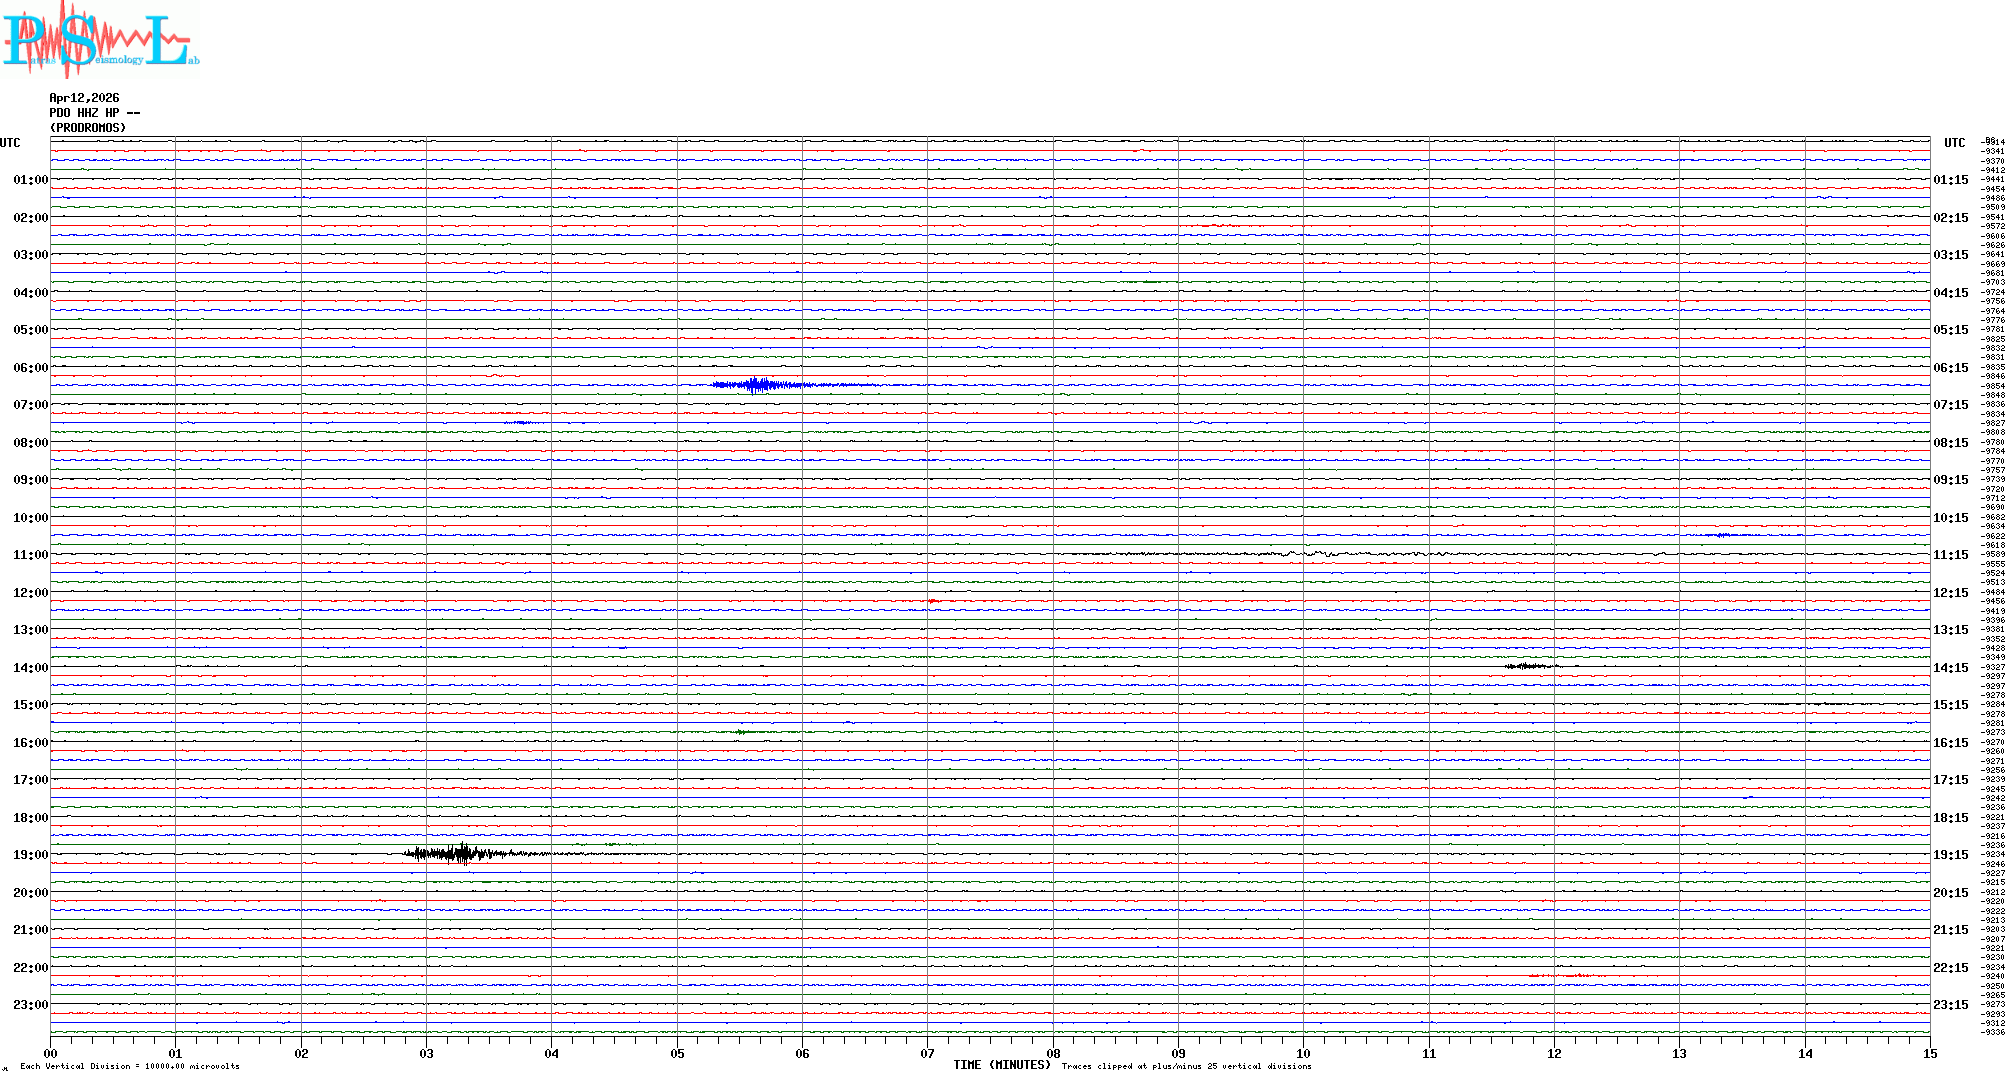Click the vertical division microvolts footnote
2010x1080 pixels.
130,1066
